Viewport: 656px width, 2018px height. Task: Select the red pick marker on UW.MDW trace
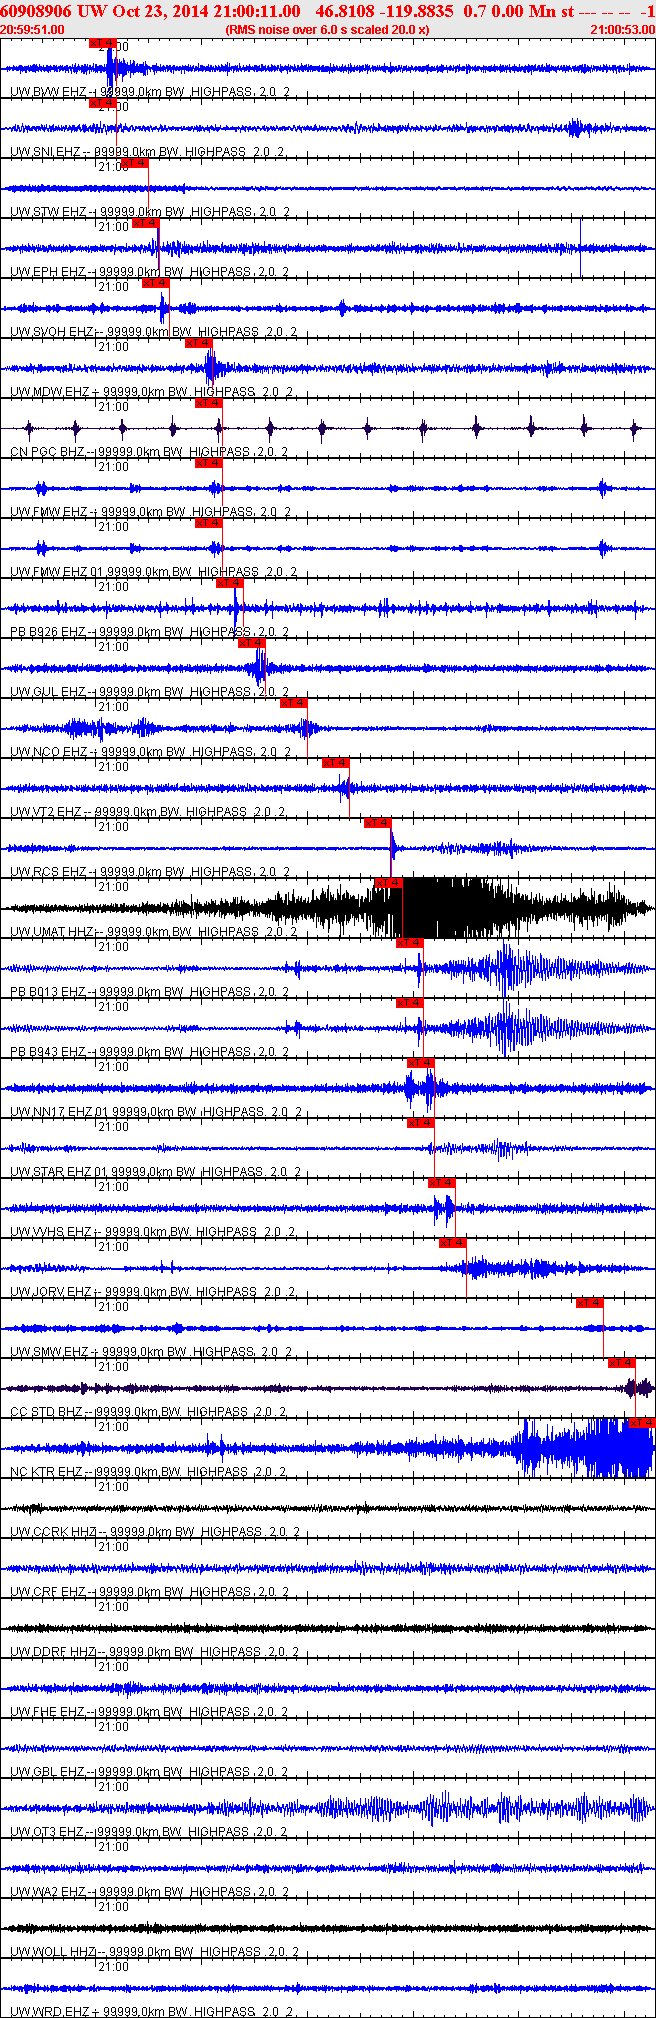click(x=199, y=343)
